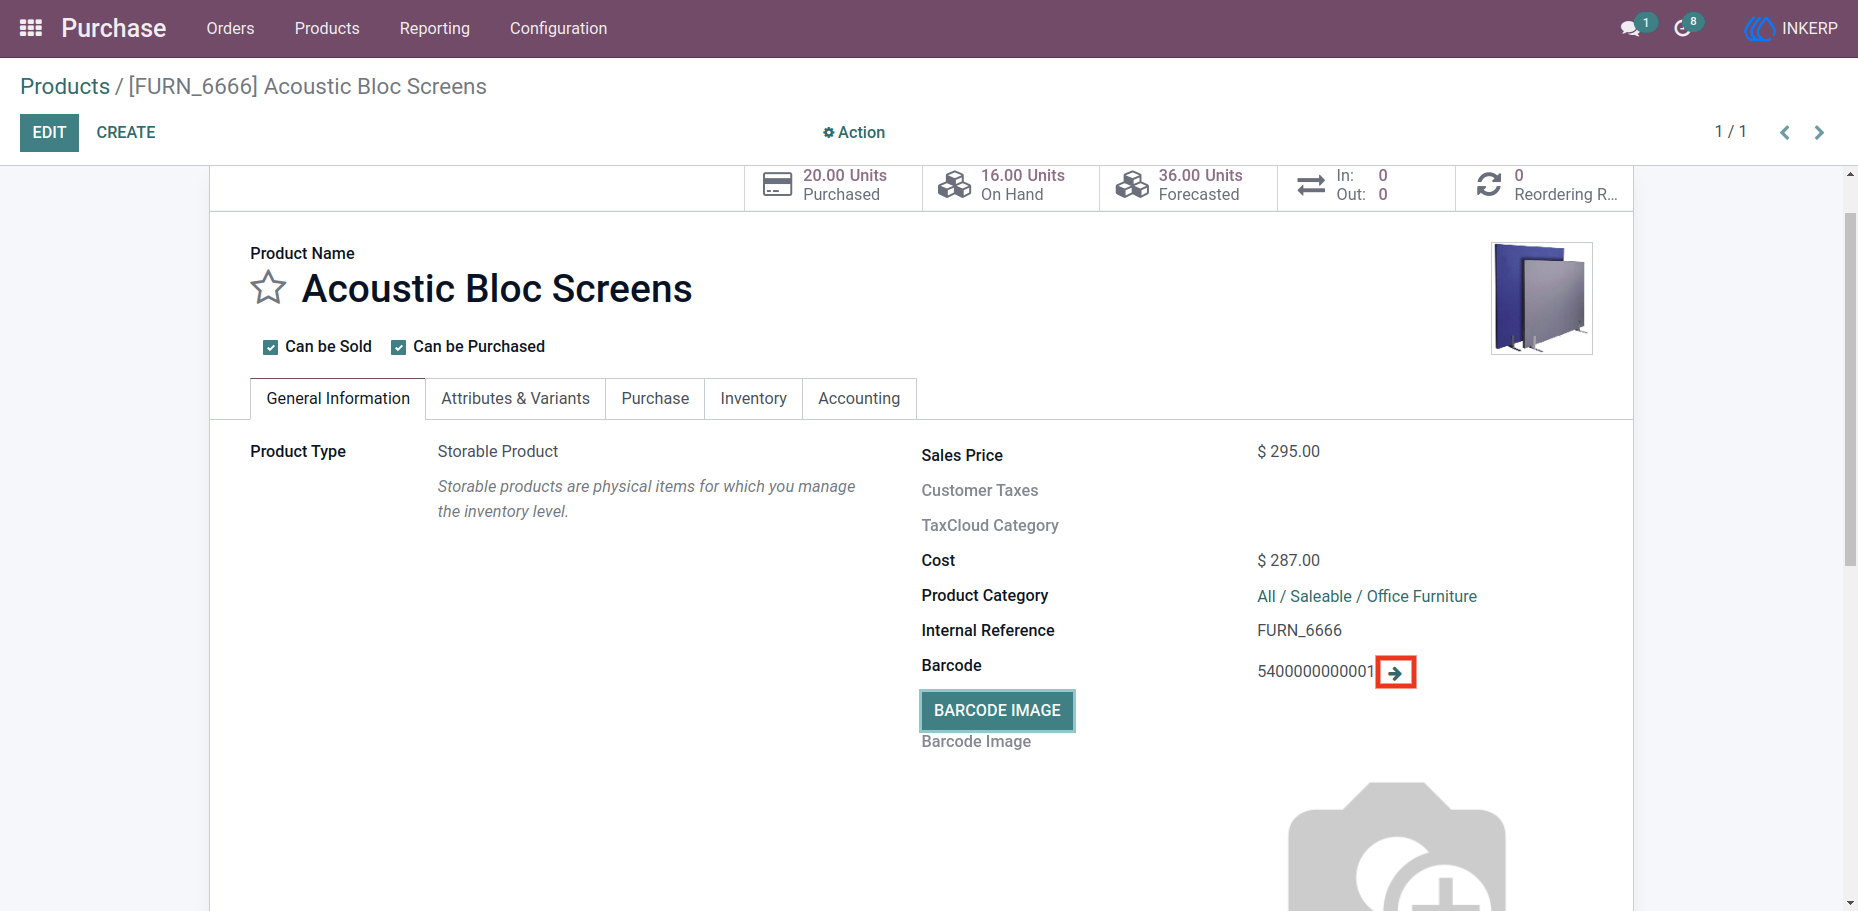Viewport: 1858px width, 911px height.
Task: Open the 20.00 Units Purchased stat
Action: 833,186
